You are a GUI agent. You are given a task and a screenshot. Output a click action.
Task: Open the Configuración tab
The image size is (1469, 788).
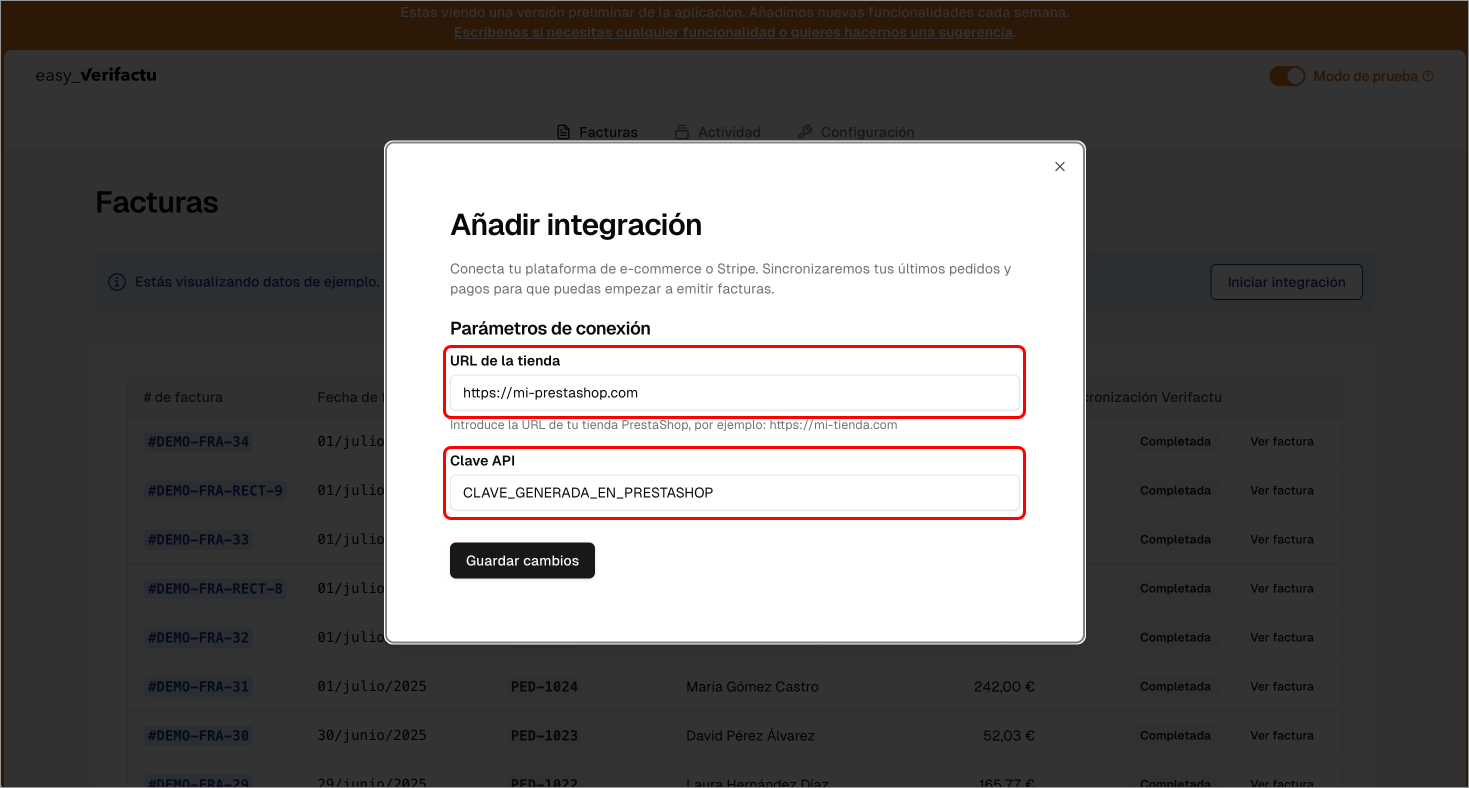coord(856,131)
